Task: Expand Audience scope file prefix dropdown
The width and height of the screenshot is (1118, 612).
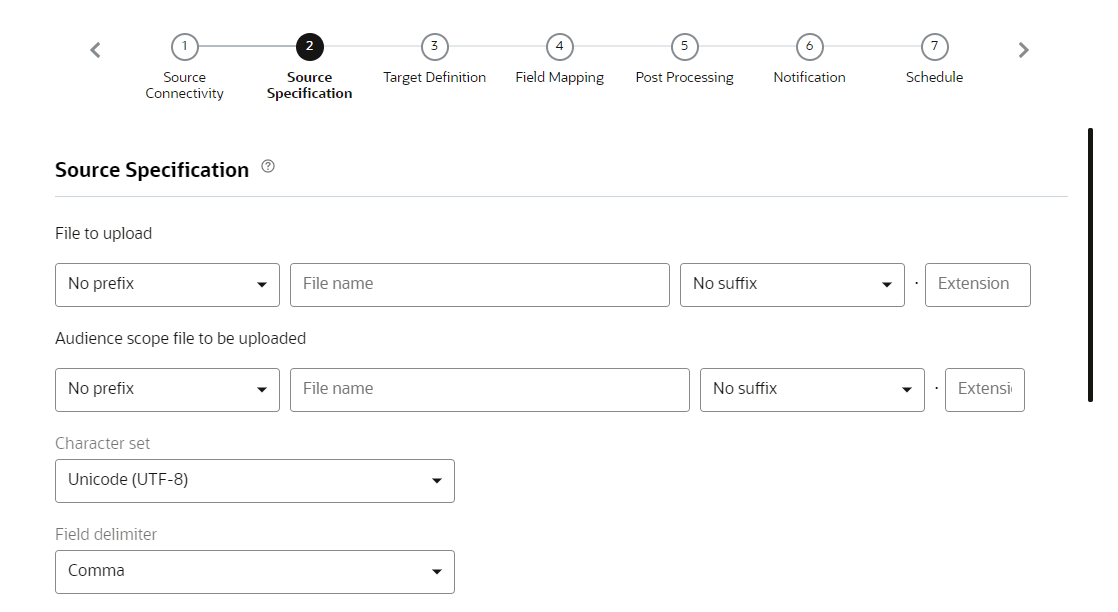Action: pyautogui.click(x=167, y=390)
